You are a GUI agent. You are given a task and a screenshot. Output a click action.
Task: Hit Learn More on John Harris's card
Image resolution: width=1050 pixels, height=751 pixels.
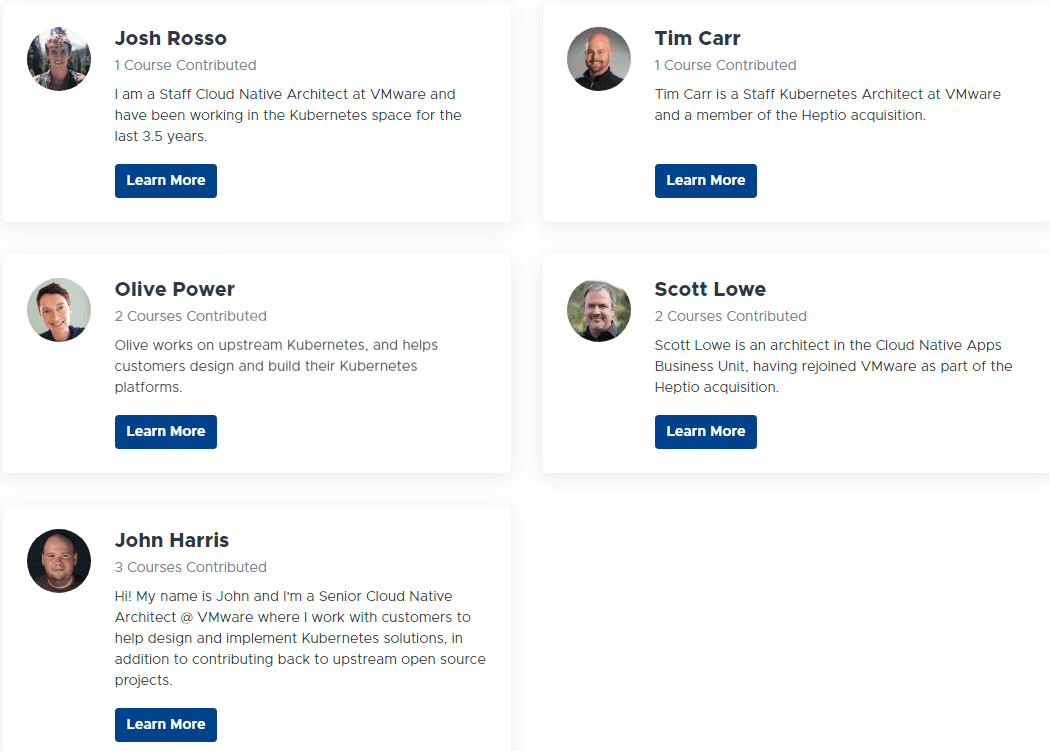pos(165,725)
